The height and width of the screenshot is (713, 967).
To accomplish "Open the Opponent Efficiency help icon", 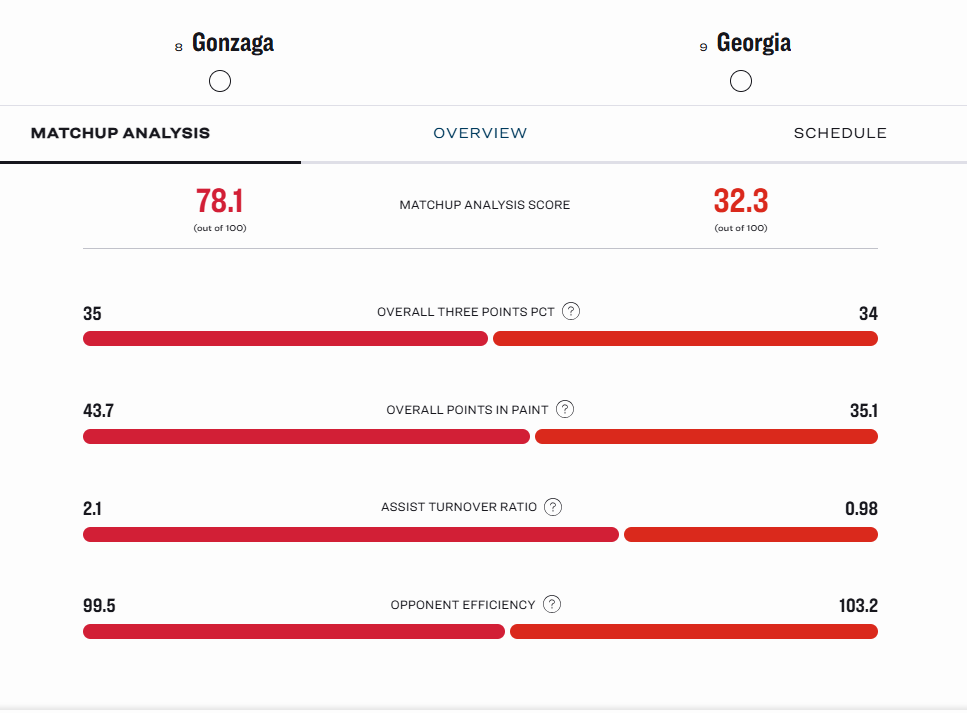I will coord(551,604).
